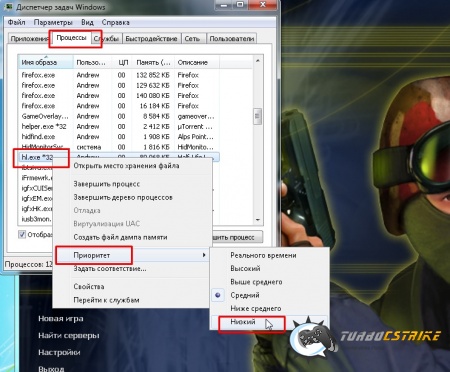Set priority to Реального времени
Screen dimensions: 450x372
tap(263, 255)
